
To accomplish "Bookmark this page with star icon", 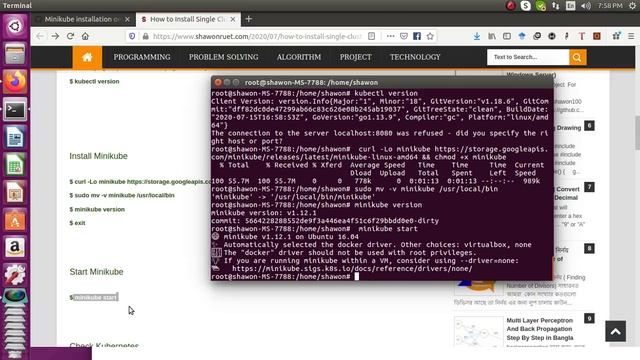I will pyautogui.click(x=430, y=36).
